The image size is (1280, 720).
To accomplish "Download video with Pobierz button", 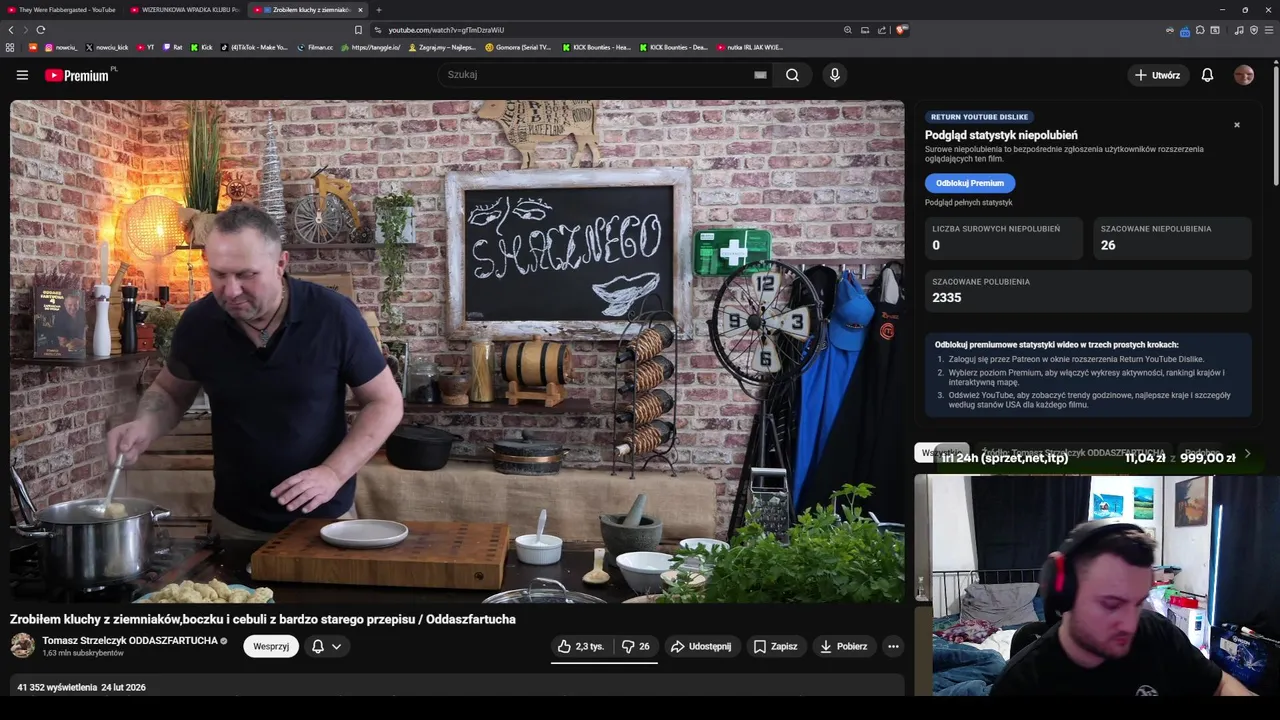I will 844,646.
